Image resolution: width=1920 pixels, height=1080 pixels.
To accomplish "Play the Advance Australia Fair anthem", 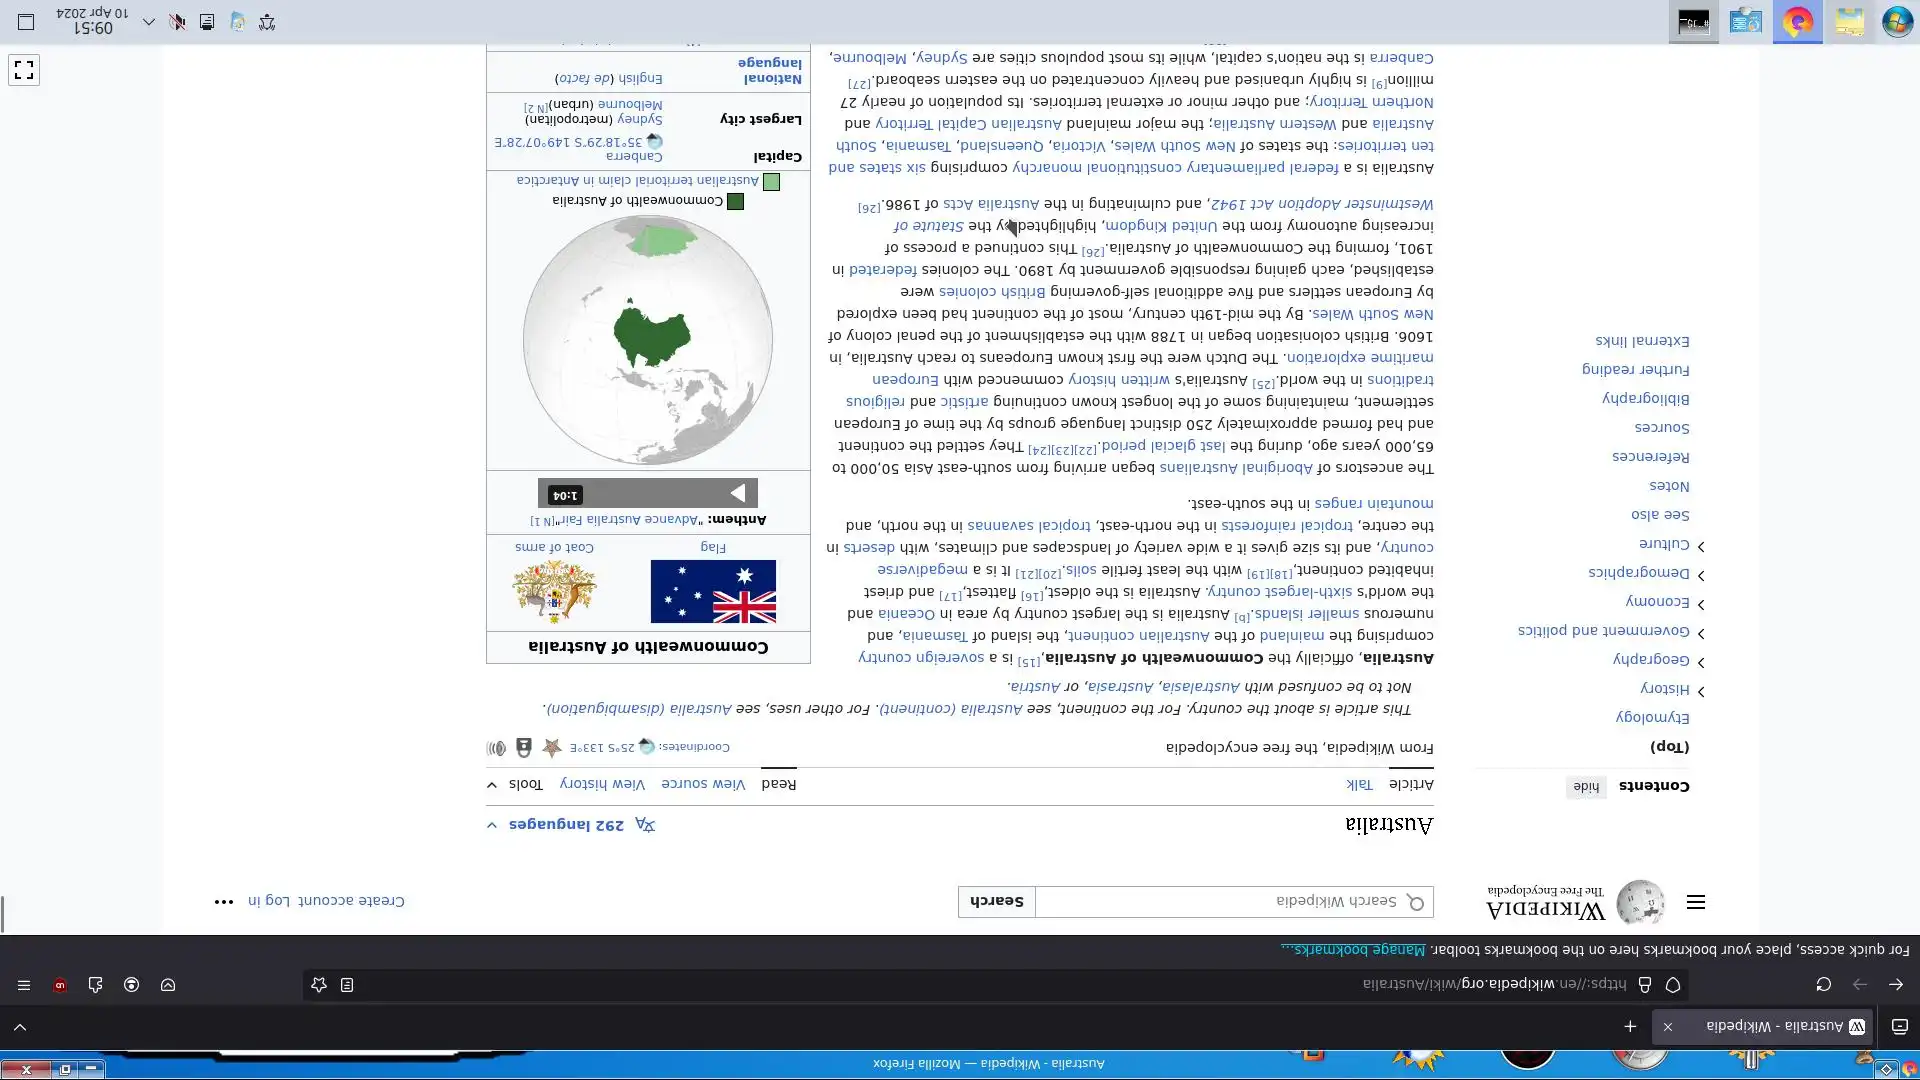I will pyautogui.click(x=738, y=493).
